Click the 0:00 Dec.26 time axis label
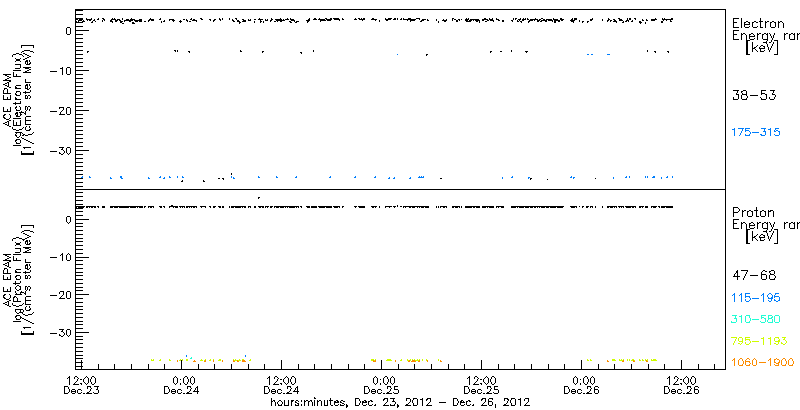 tap(582, 386)
